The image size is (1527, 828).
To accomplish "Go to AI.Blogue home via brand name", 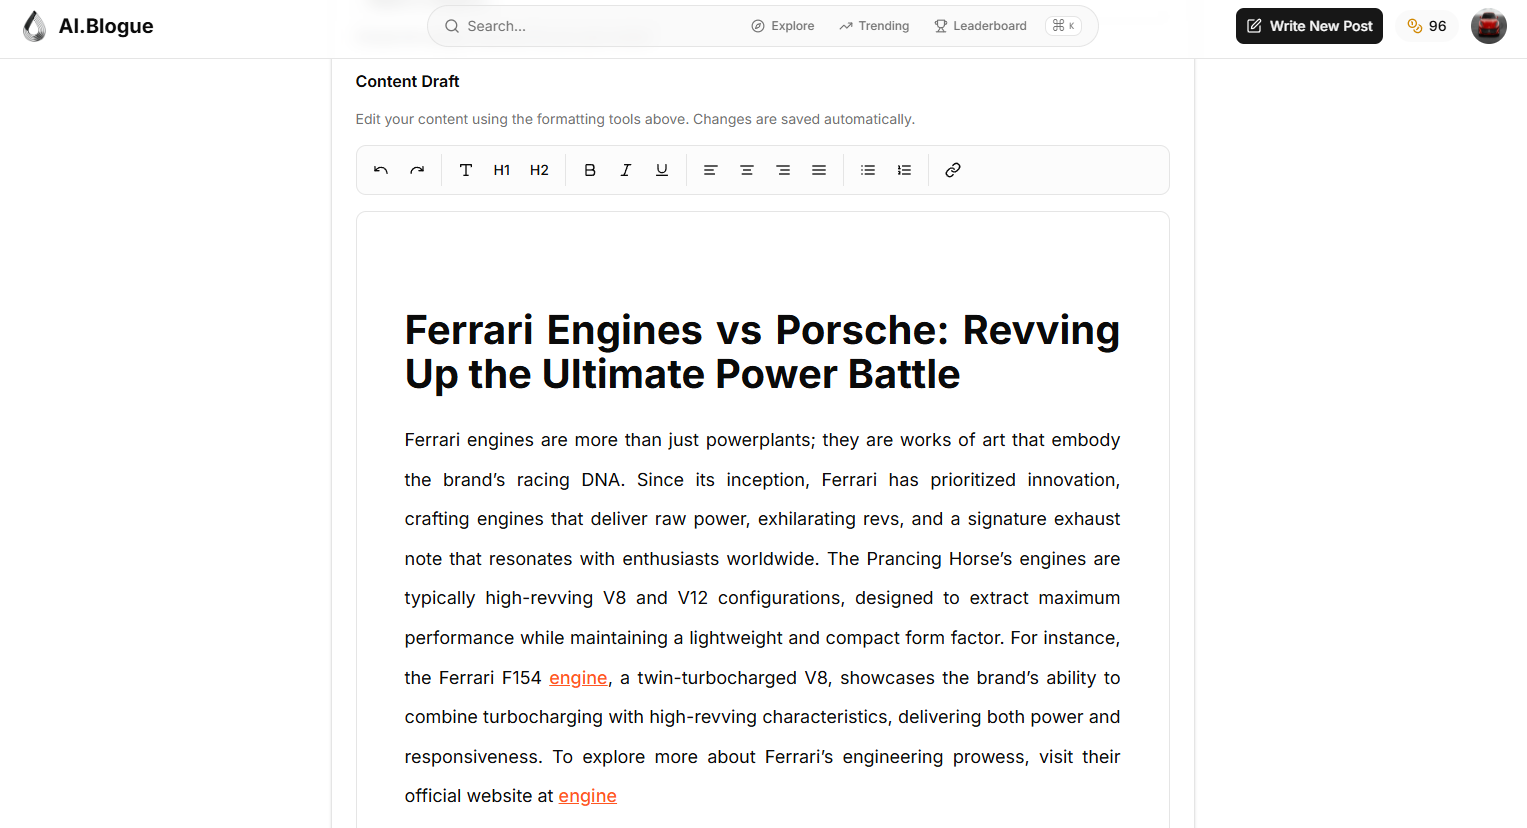I will coord(106,26).
